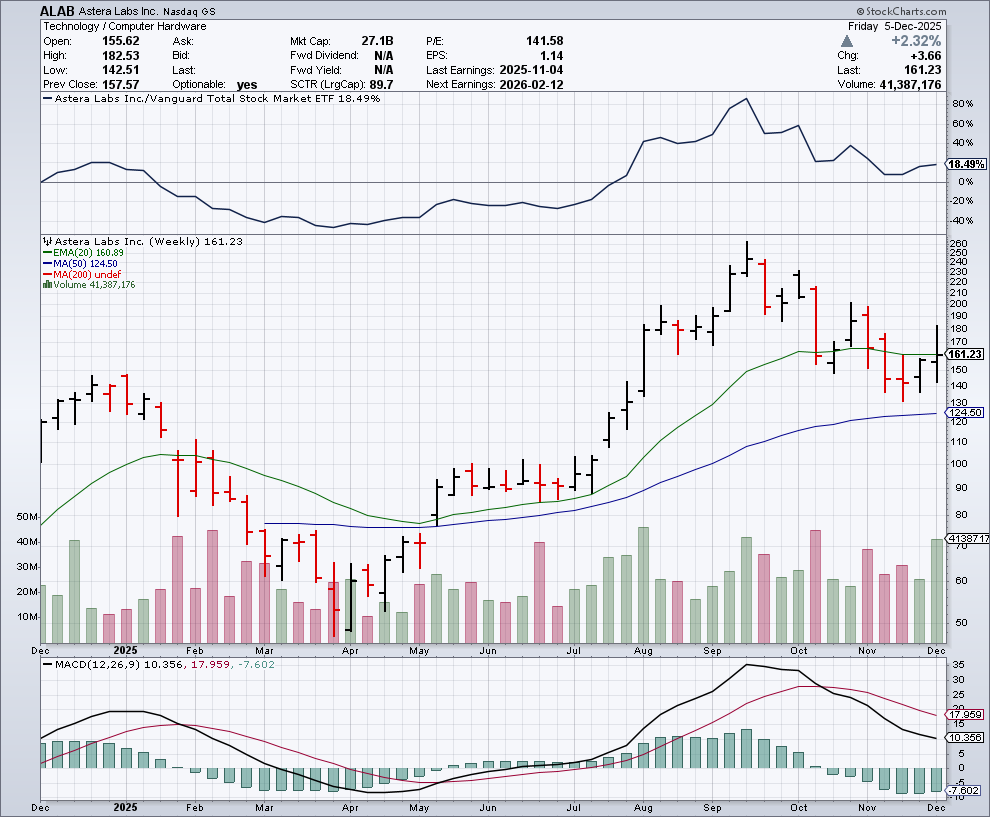Click the blue MA(50) legend line marker

pos(45,264)
